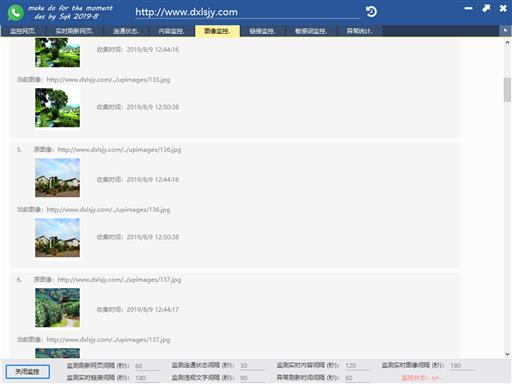512x384 pixels.
Task: Click the original 137.jpg vineyard thumbnail
Action: (57, 308)
